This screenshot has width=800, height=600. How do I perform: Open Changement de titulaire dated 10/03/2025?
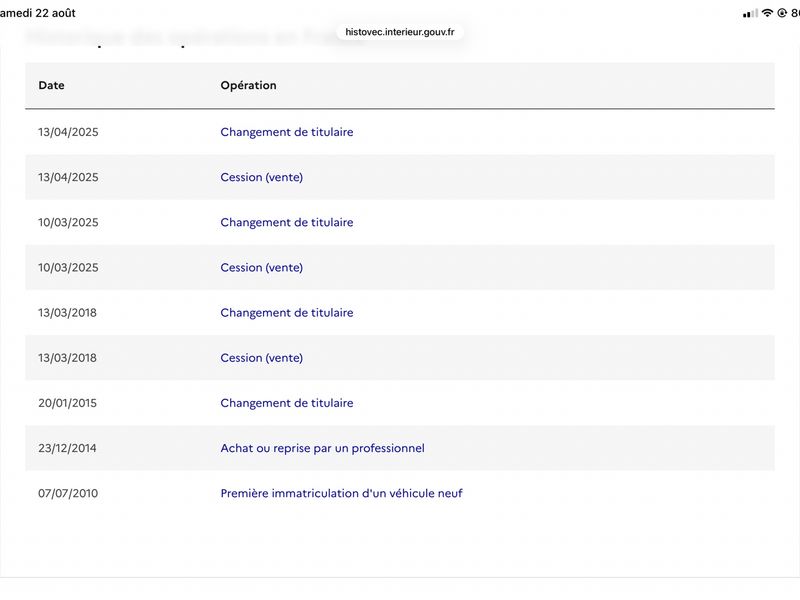coord(287,222)
